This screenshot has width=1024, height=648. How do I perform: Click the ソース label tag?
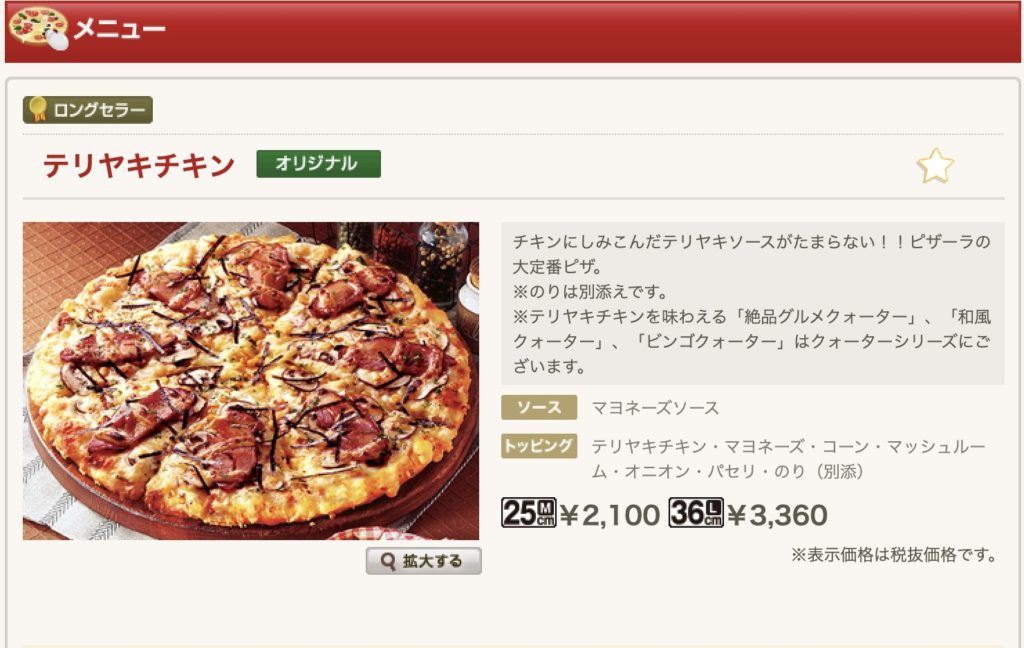[539, 408]
